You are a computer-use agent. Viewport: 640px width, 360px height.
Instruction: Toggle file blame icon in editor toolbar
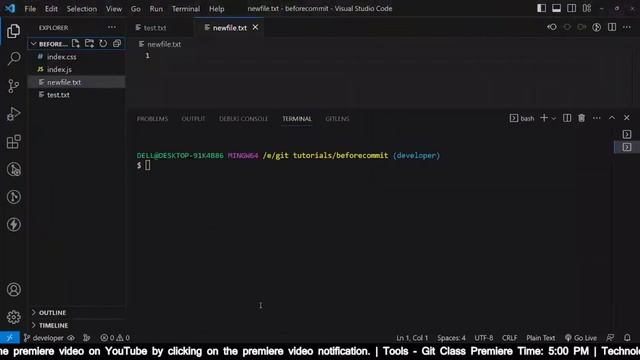pos(597,27)
